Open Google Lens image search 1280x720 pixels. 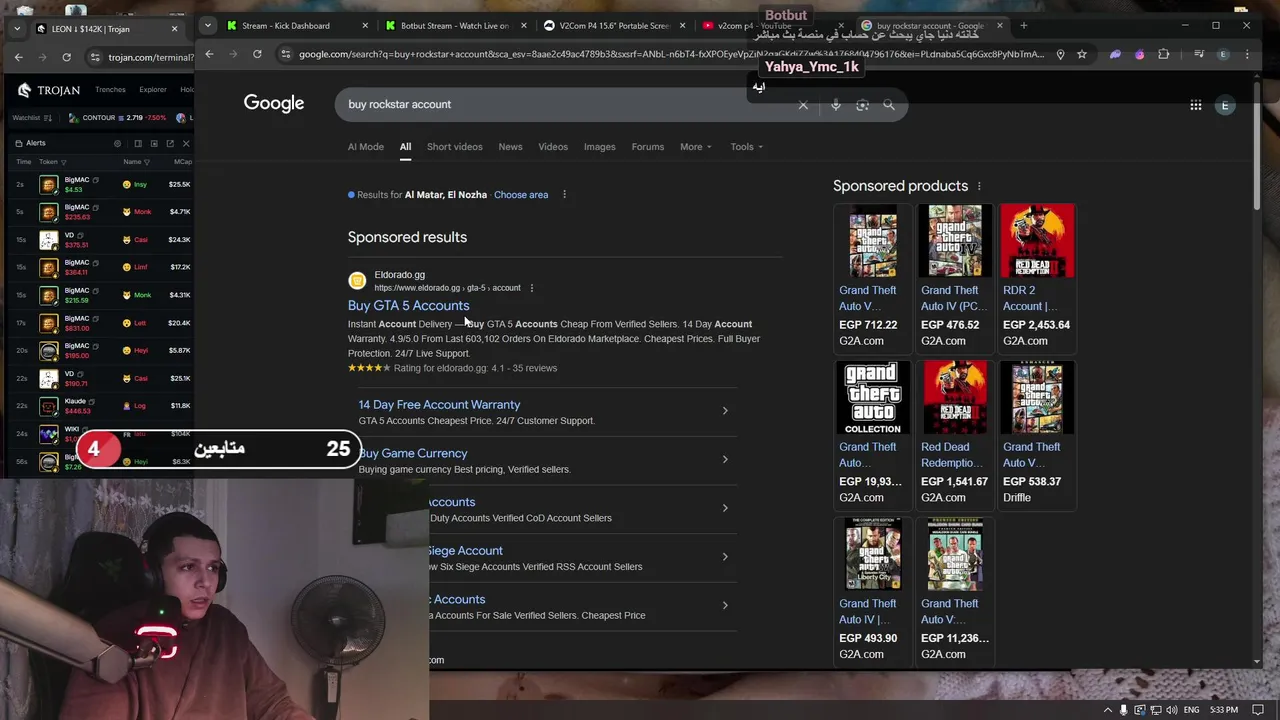[x=862, y=104]
